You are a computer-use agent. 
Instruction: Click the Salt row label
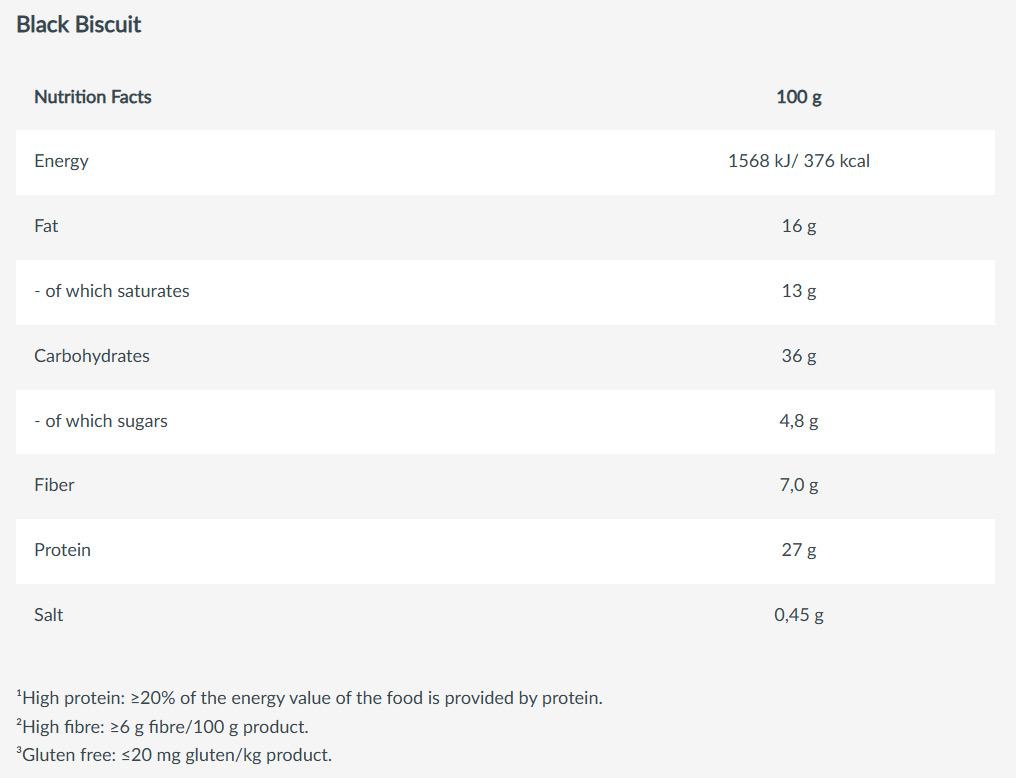(x=48, y=615)
